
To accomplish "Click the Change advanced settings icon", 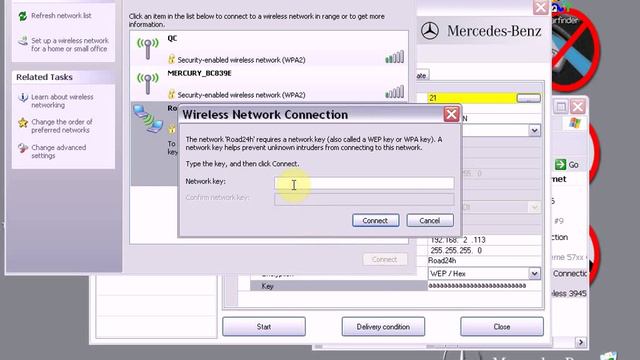I will 23,148.
